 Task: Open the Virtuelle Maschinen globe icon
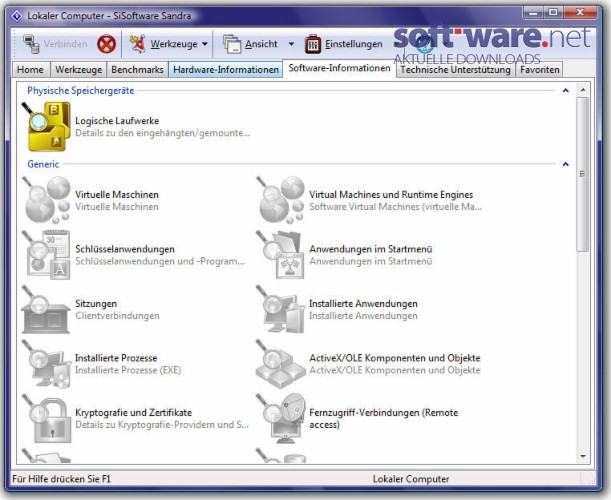coord(46,200)
